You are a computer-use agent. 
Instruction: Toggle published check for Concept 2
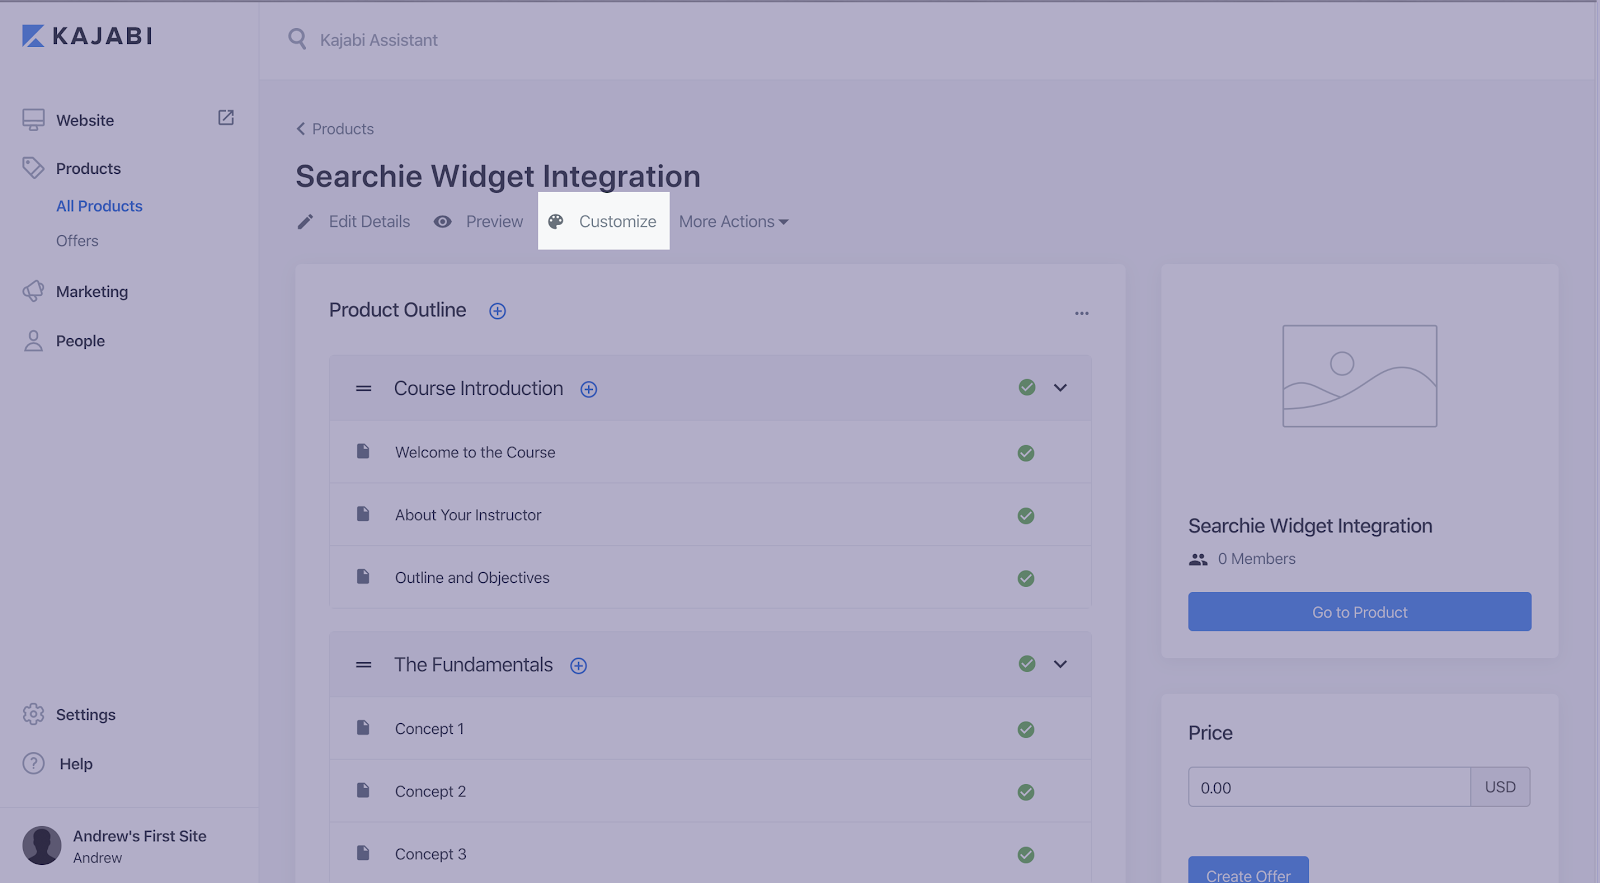point(1026,792)
